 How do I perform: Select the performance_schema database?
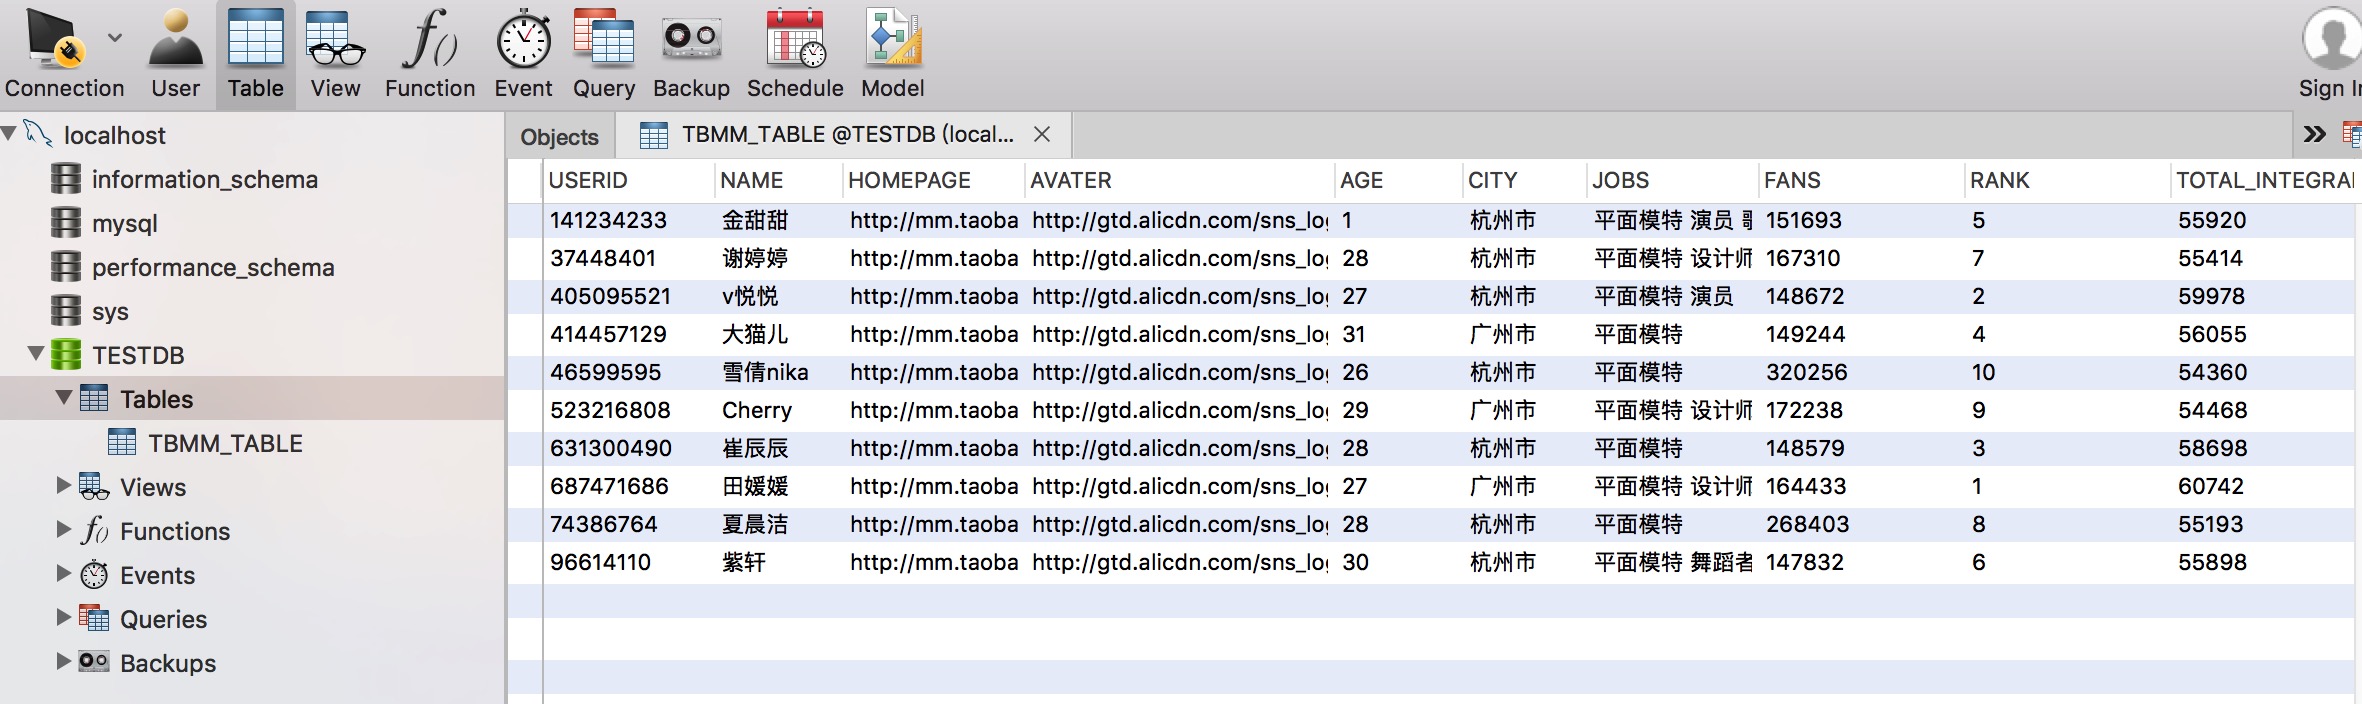(213, 267)
